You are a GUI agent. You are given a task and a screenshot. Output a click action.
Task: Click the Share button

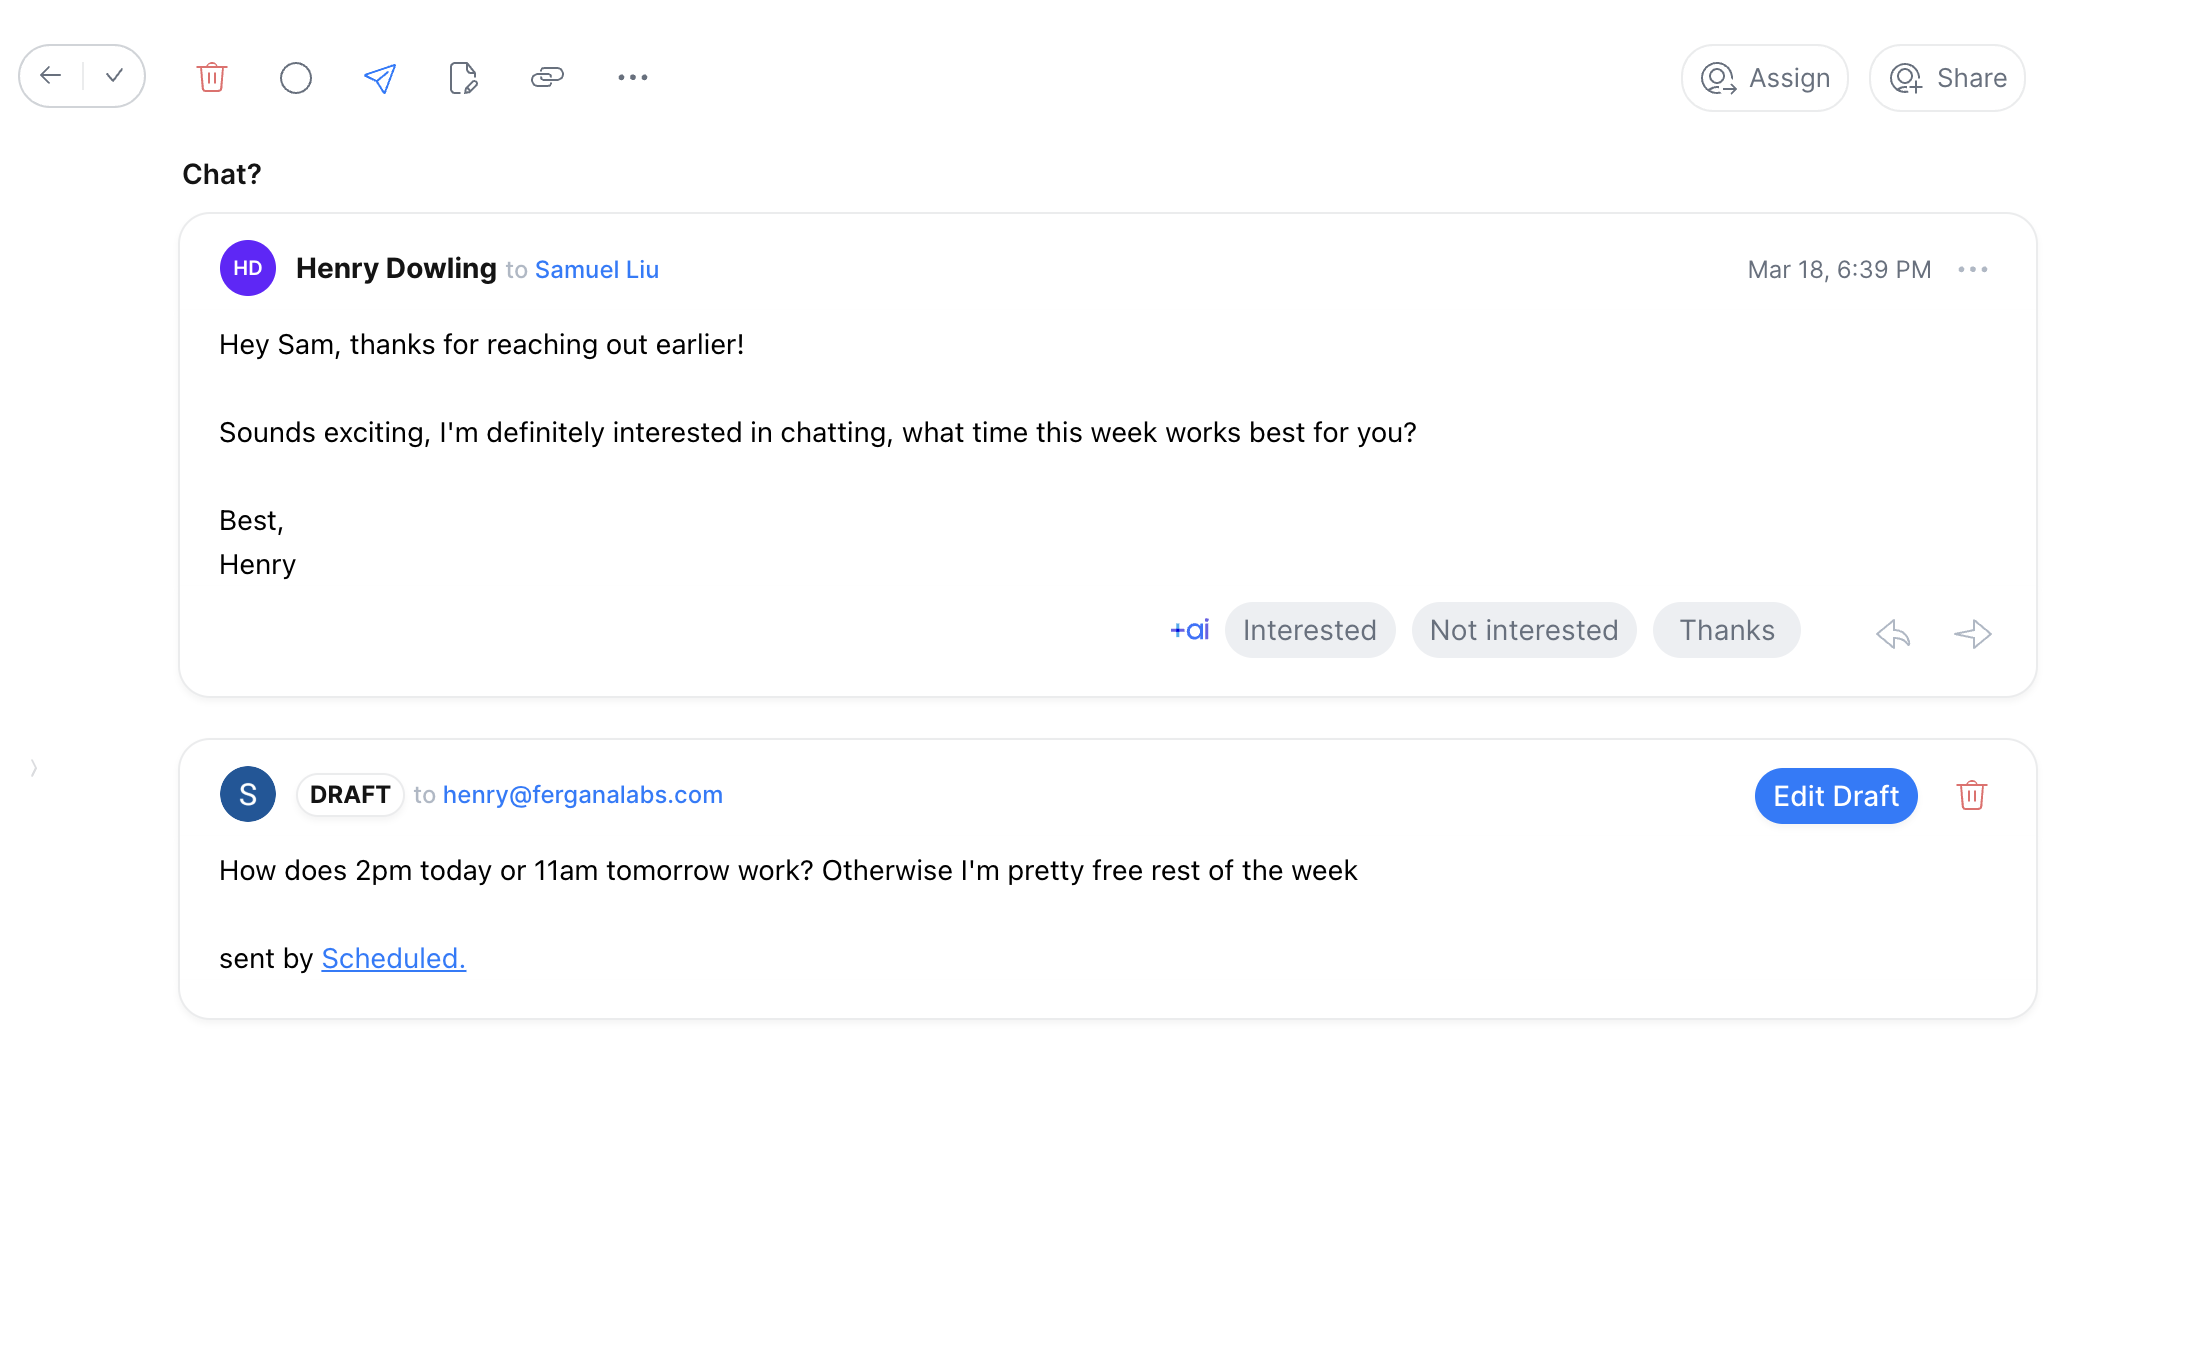(x=1947, y=78)
